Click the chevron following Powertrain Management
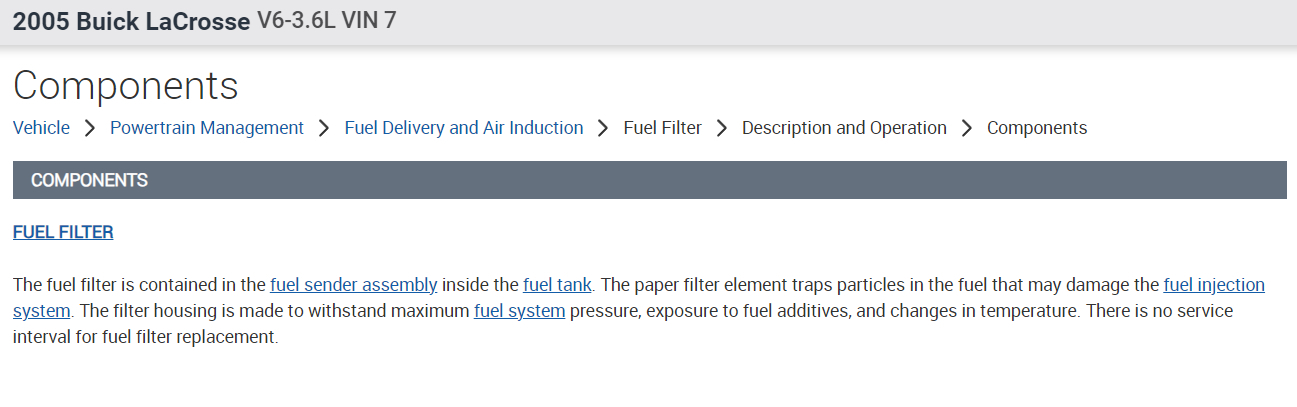The width and height of the screenshot is (1297, 407). click(324, 128)
